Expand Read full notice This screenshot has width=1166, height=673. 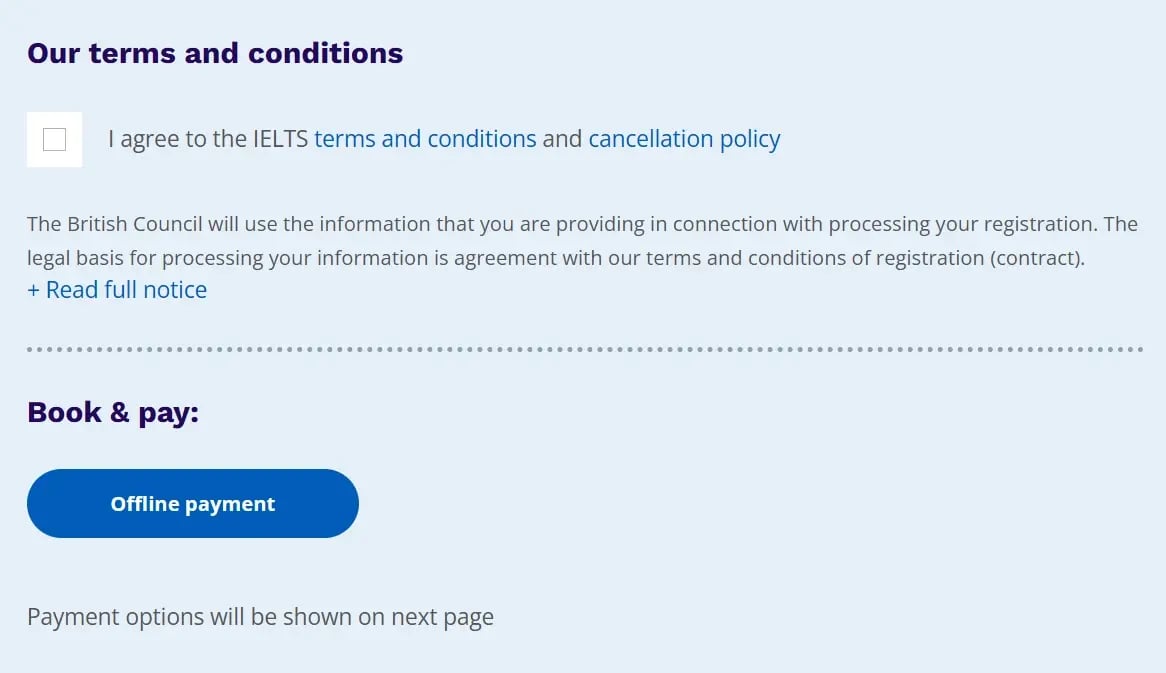tap(117, 289)
